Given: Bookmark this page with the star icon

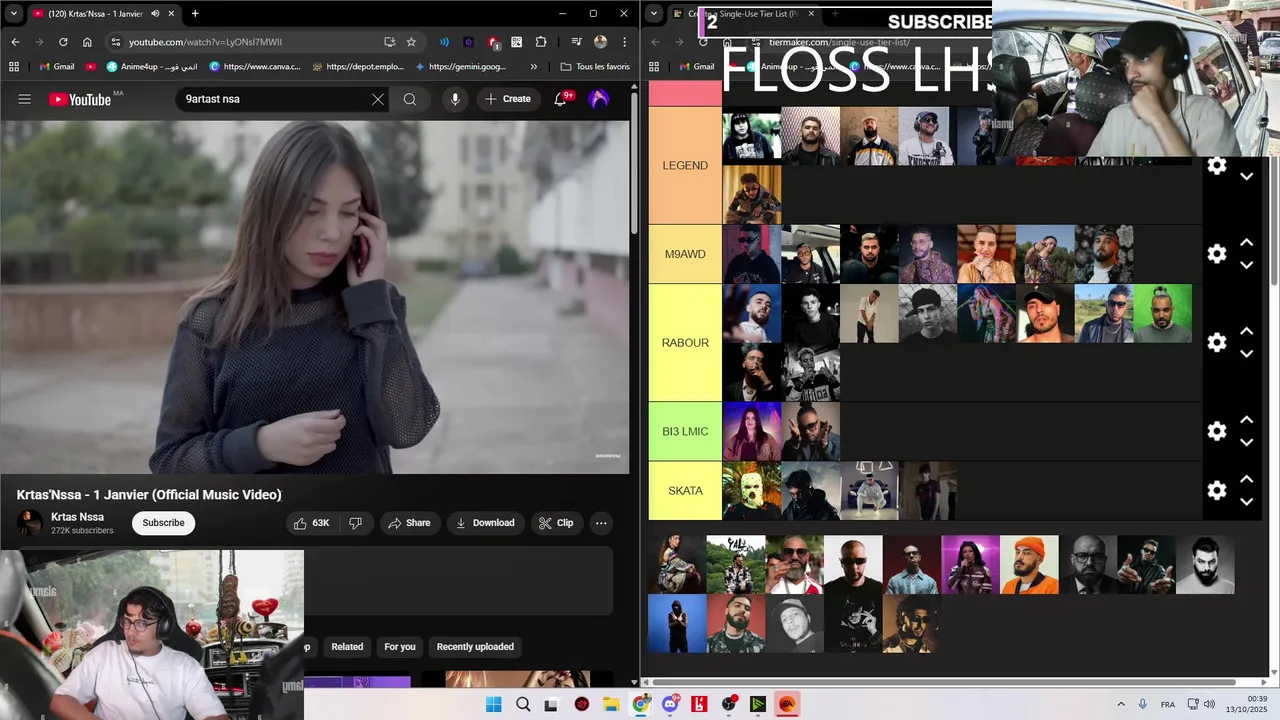Looking at the screenshot, I should click(411, 42).
